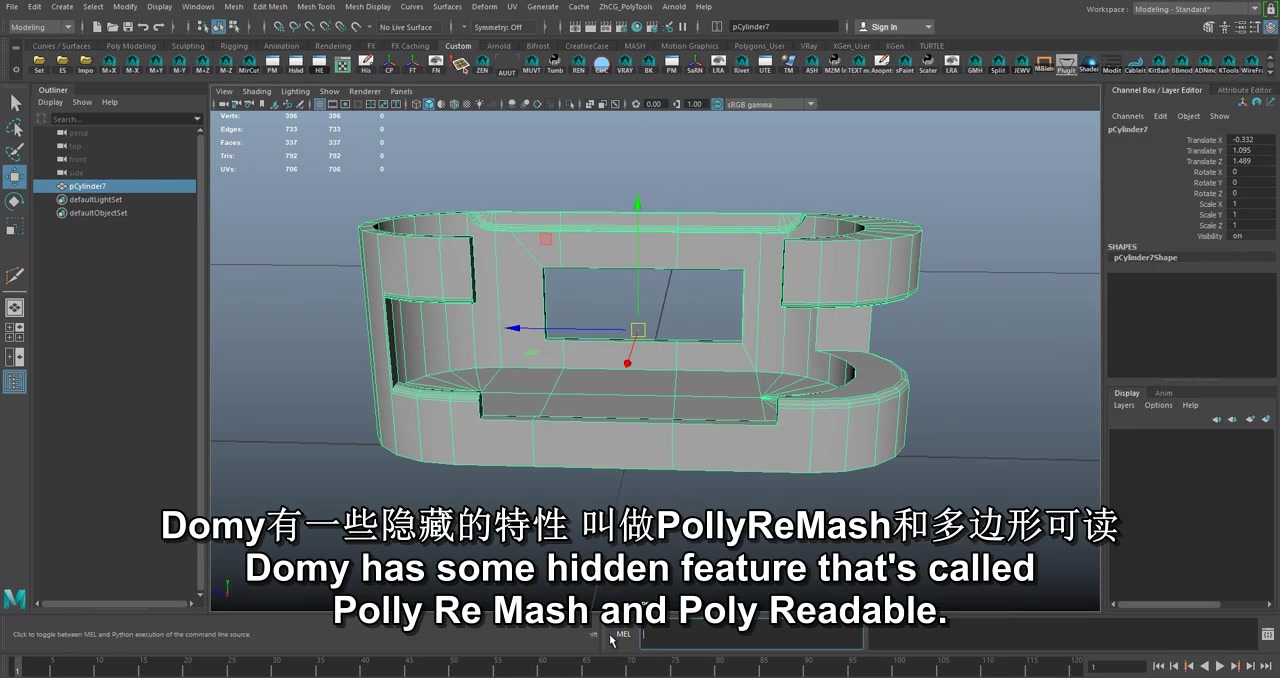The image size is (1280, 678).
Task: Open the Mesh Tools menu
Action: point(316,7)
